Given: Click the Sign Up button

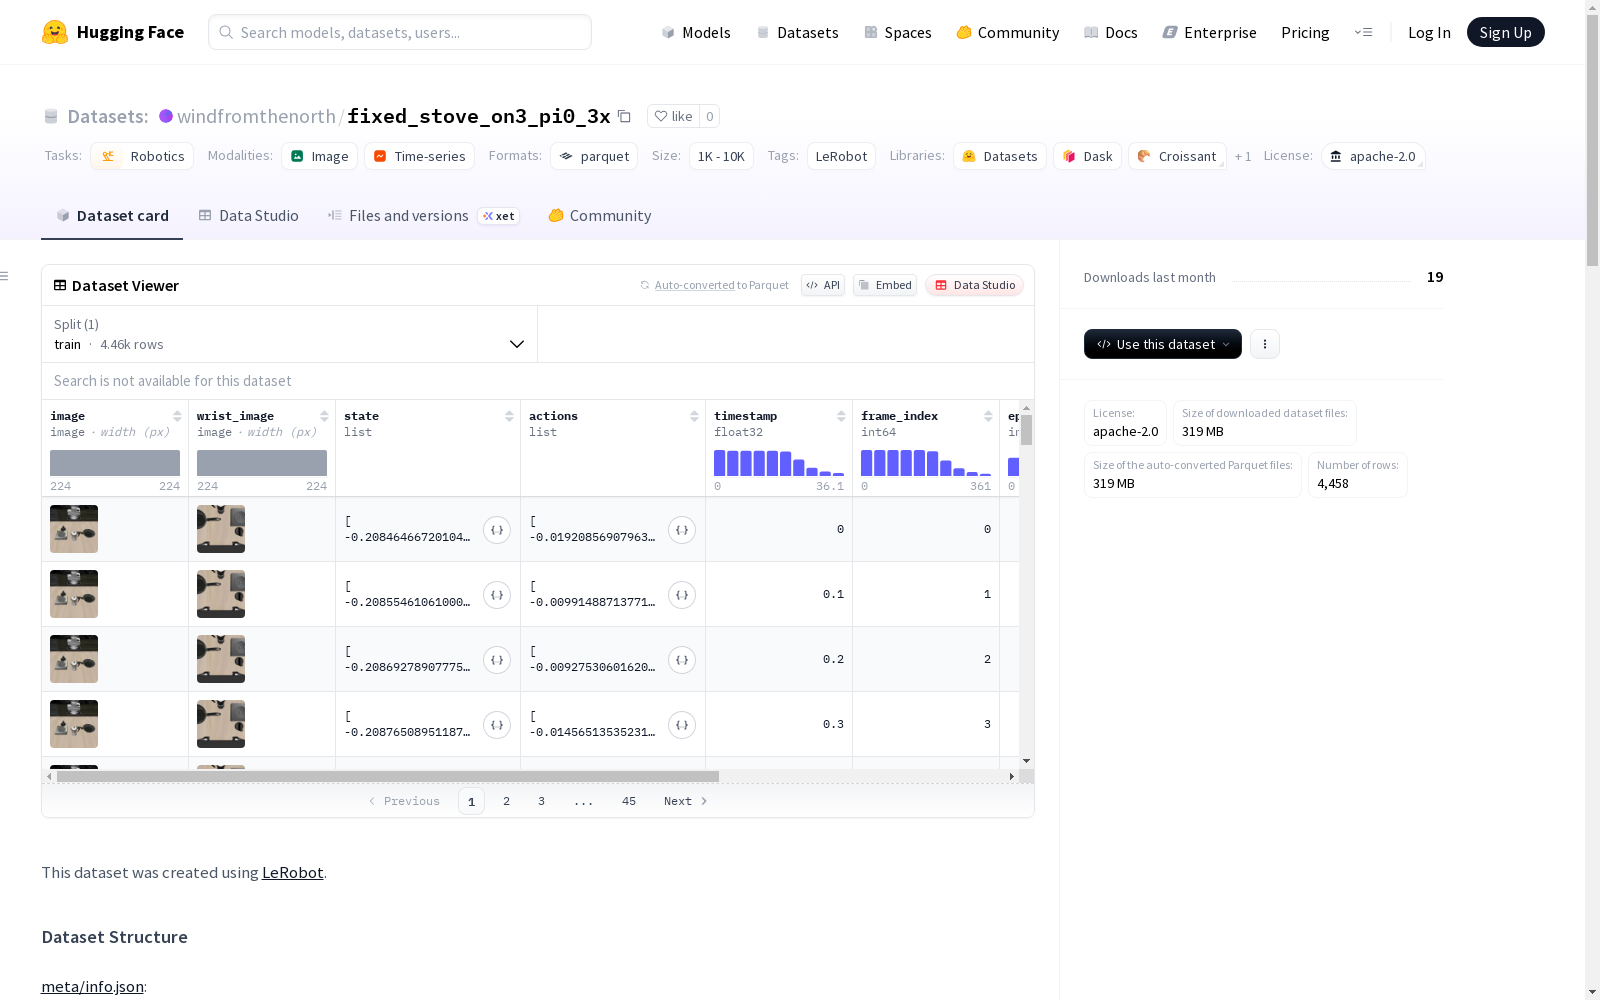Looking at the screenshot, I should (x=1505, y=32).
